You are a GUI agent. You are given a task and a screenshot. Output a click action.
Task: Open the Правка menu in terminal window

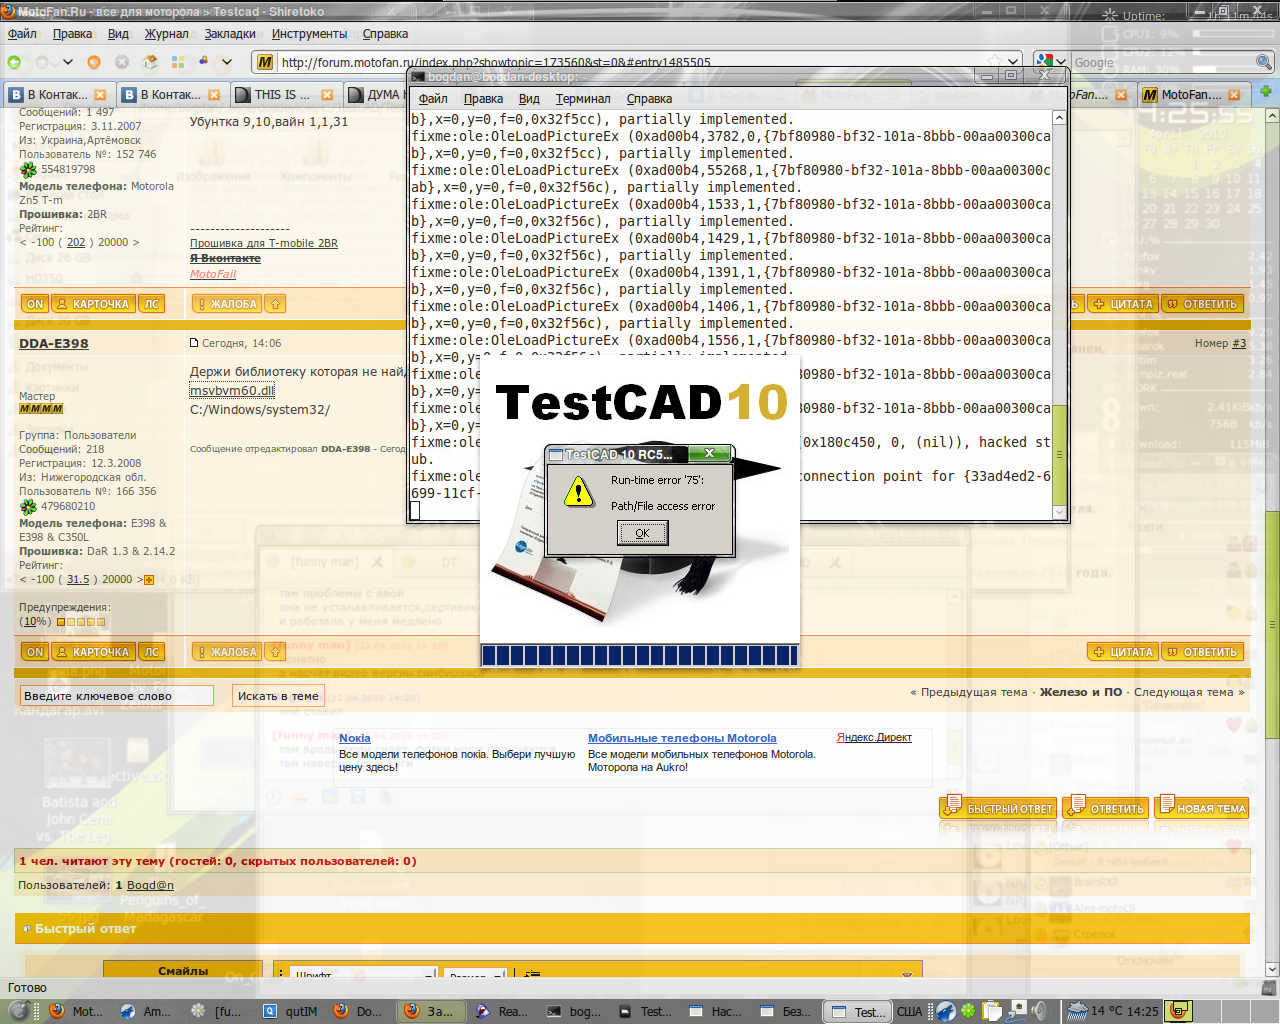(x=483, y=99)
